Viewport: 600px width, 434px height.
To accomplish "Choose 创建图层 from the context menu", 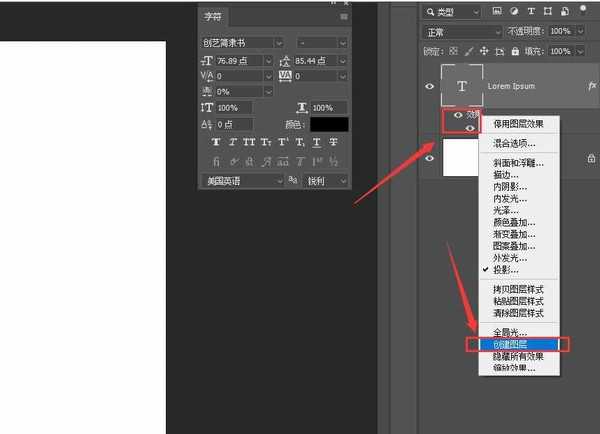I will (x=518, y=344).
